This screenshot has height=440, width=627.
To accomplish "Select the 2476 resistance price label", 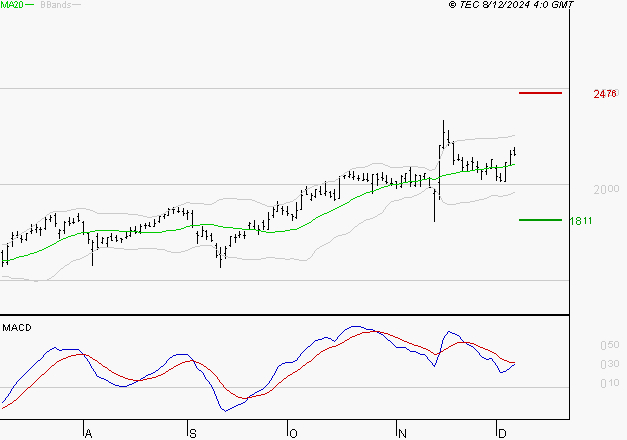I will coord(605,94).
